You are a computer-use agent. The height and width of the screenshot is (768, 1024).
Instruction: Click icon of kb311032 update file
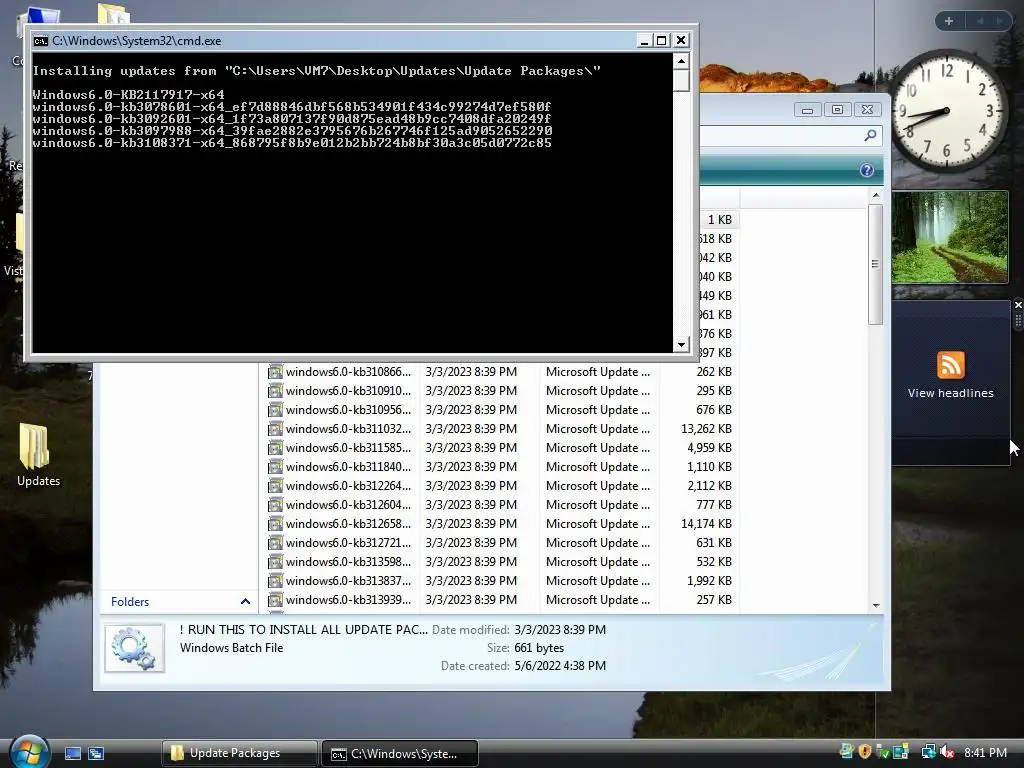click(x=275, y=428)
